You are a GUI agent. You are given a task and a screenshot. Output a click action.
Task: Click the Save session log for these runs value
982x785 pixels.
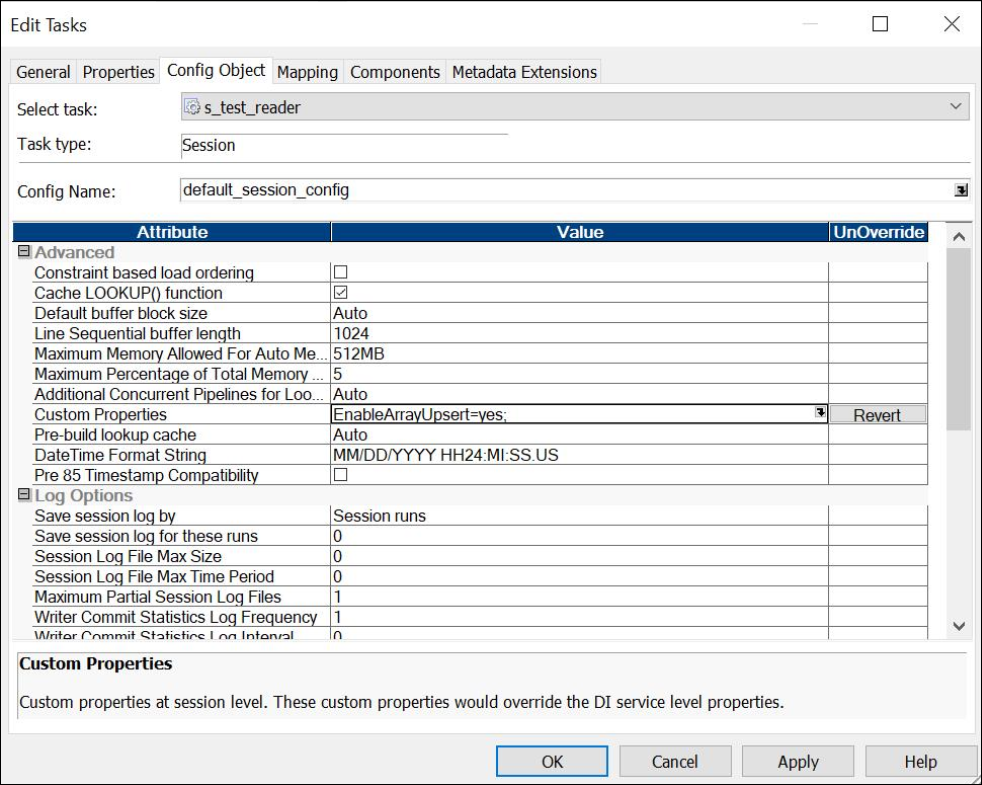(579, 536)
